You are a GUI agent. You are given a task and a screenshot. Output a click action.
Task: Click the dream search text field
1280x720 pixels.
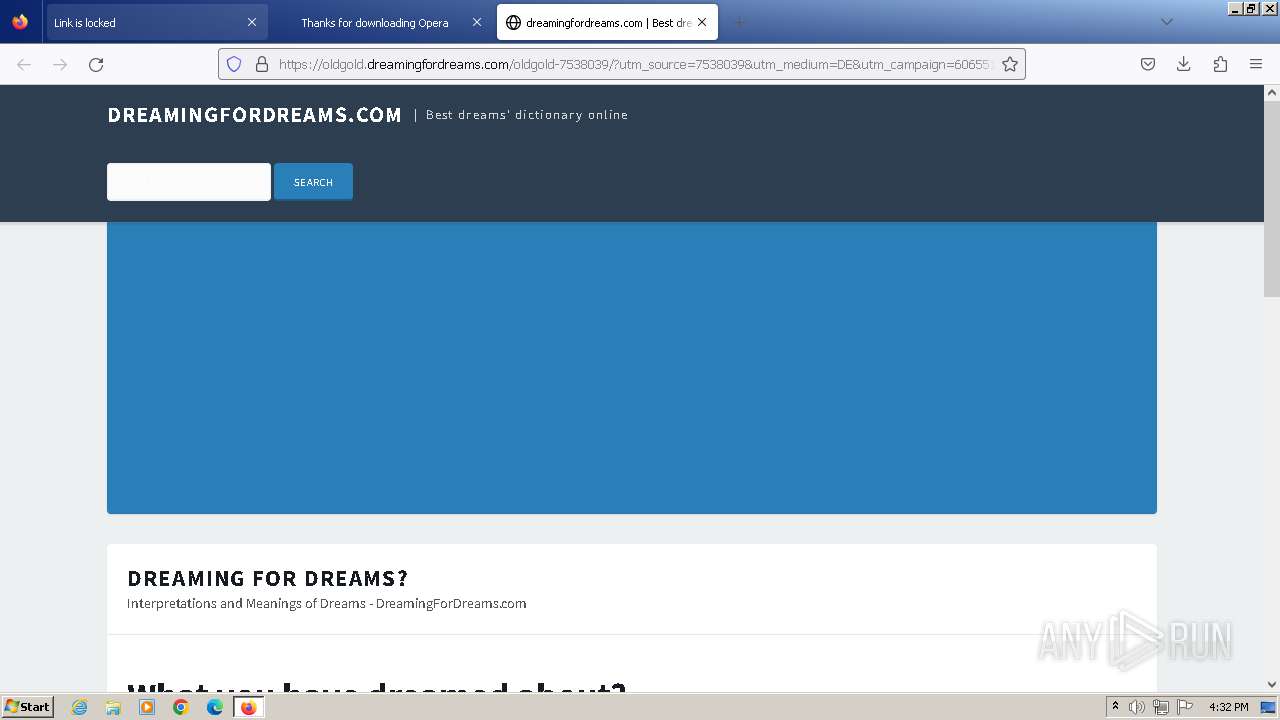[189, 182]
